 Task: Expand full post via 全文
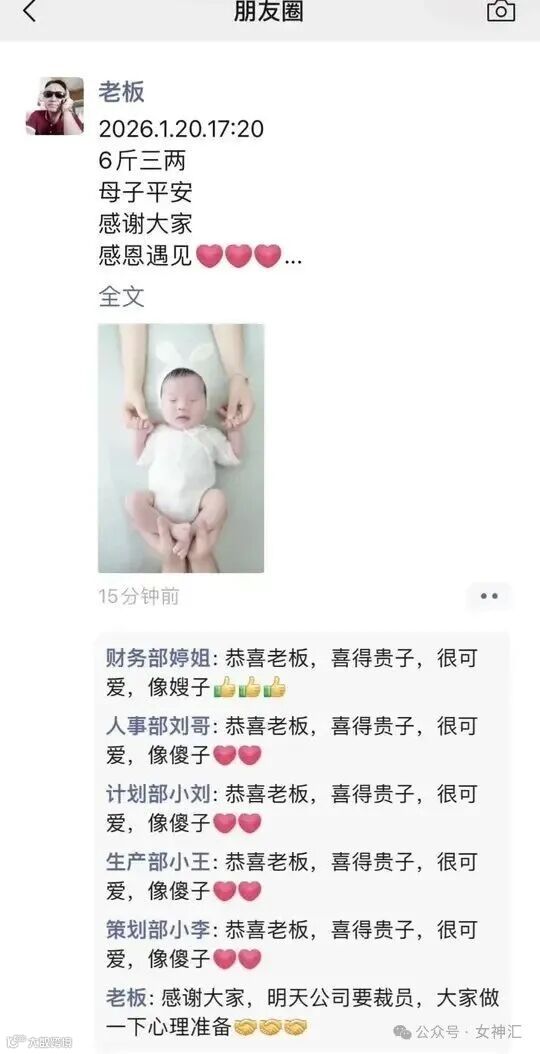pos(122,296)
